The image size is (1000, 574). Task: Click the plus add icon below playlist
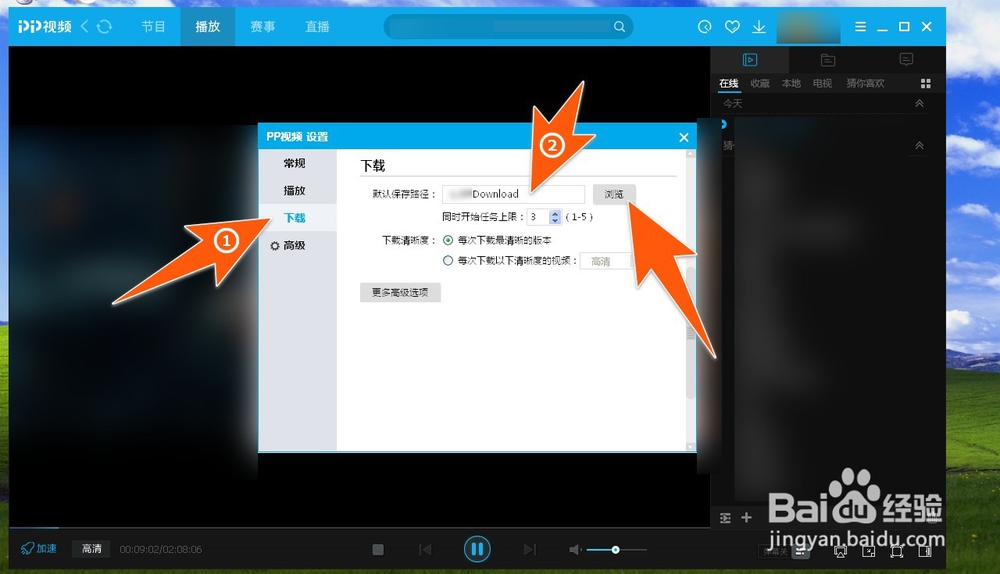[x=746, y=518]
